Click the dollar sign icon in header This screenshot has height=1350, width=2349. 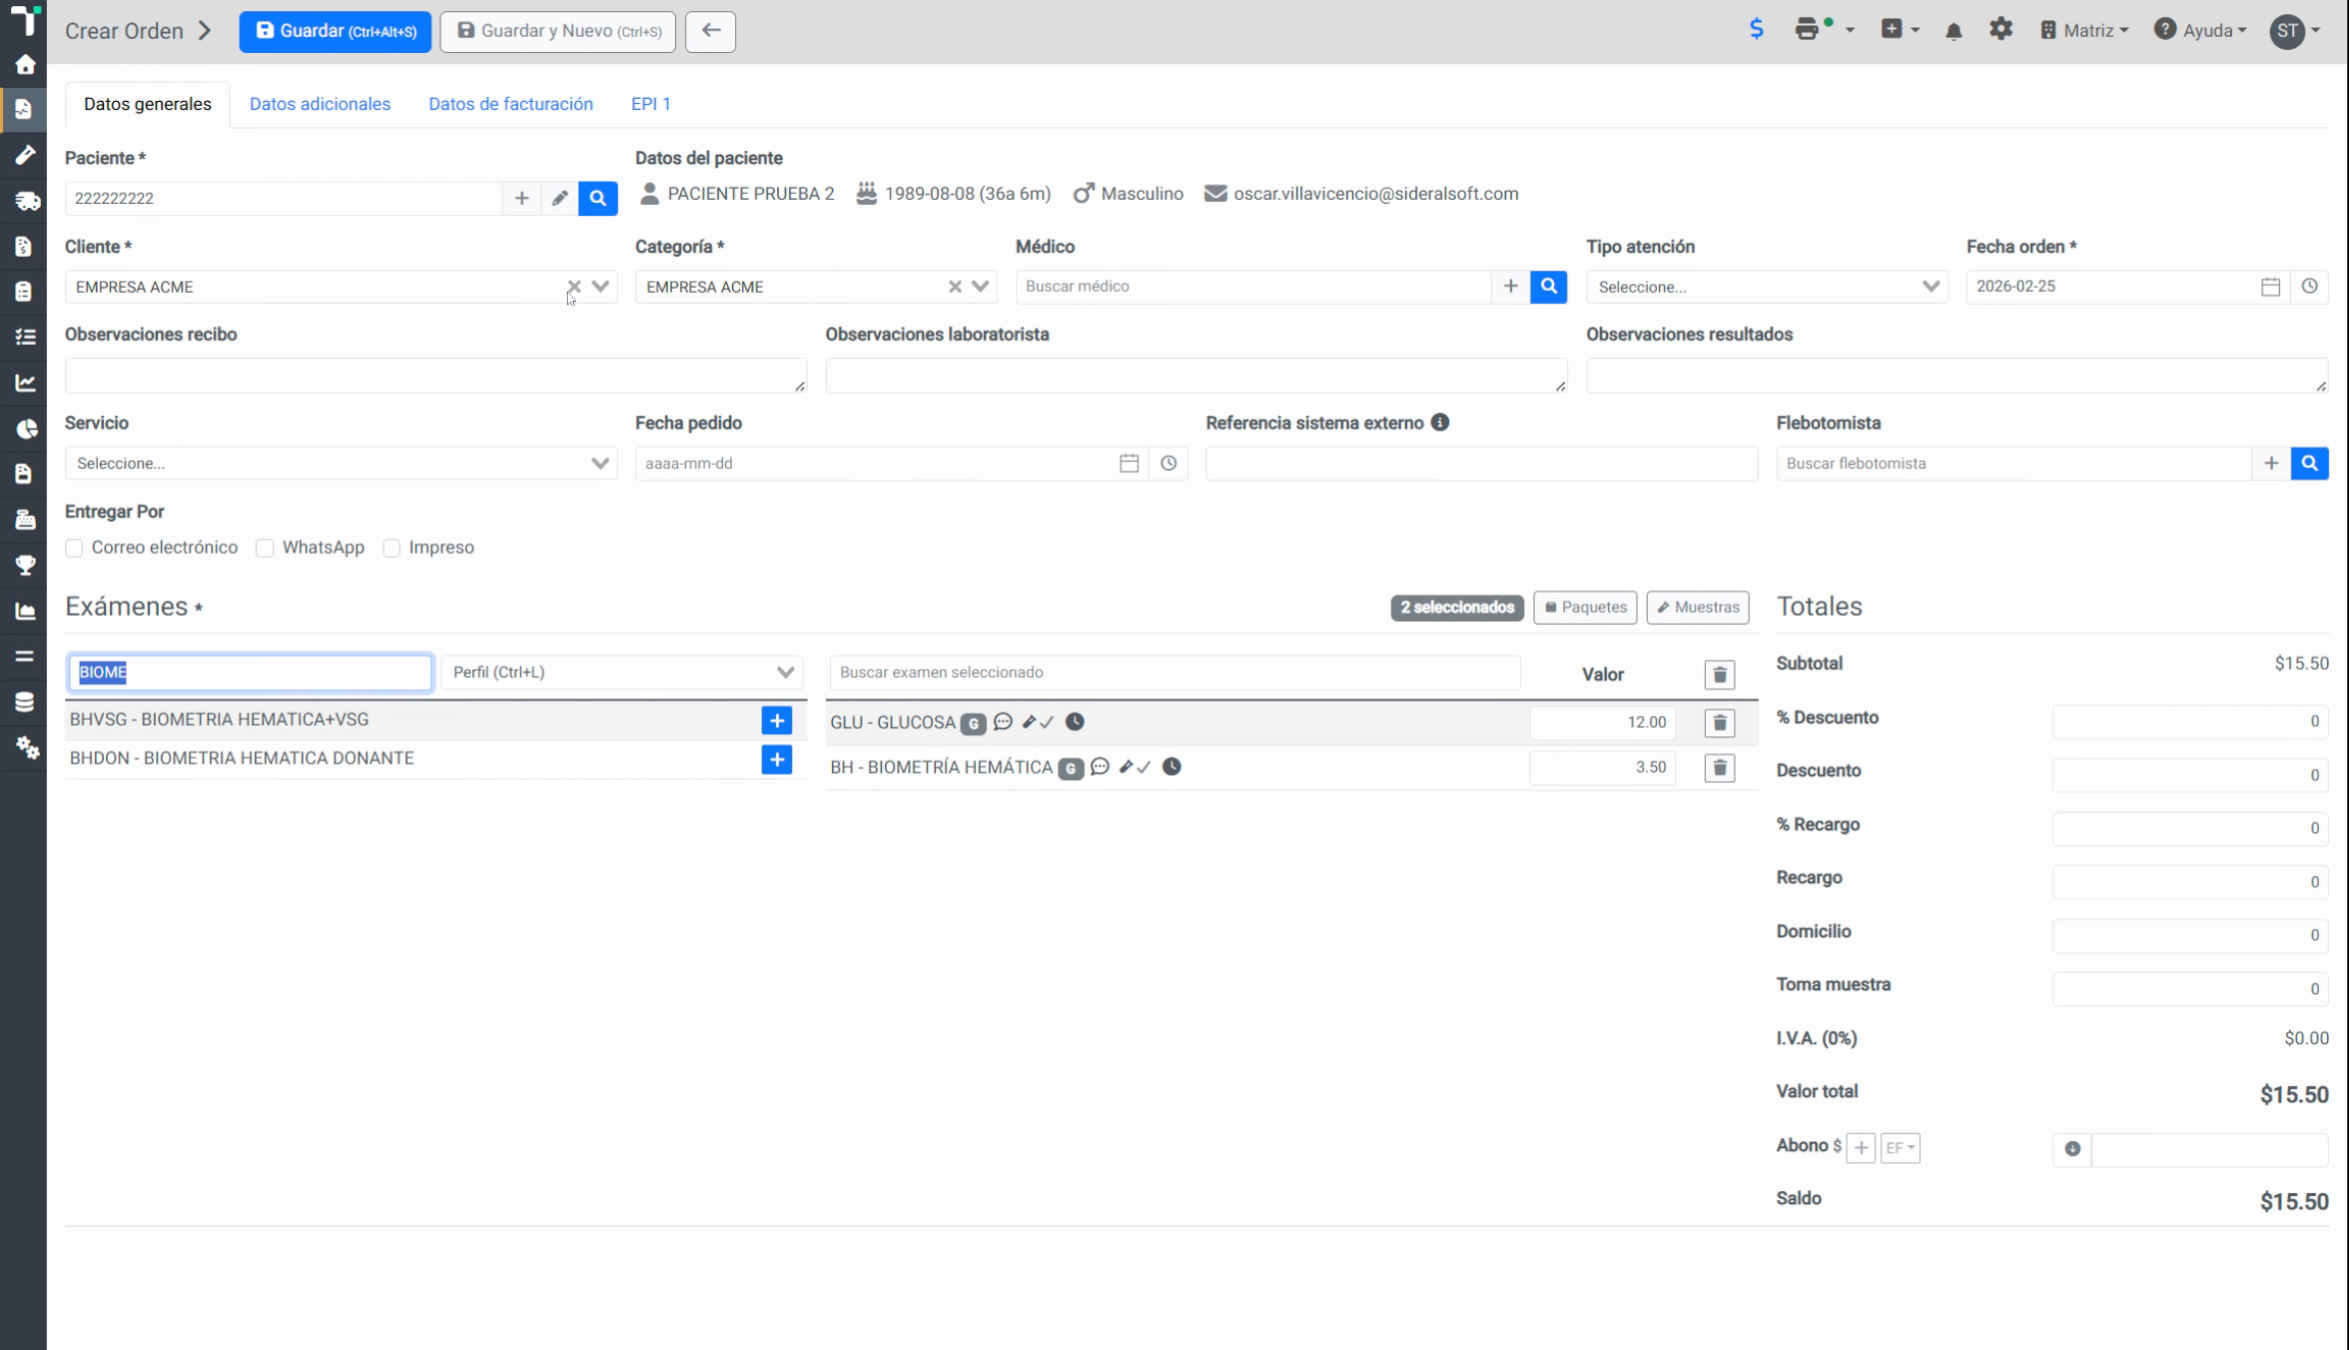1757,29
